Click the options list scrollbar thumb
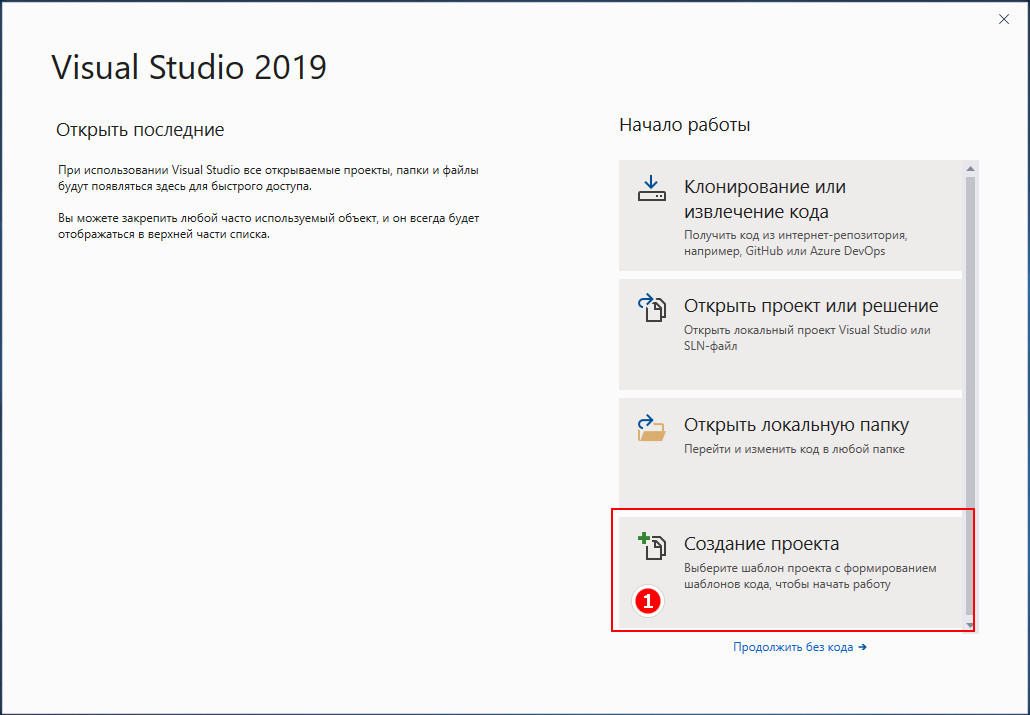Screen dimensions: 1030x715 pos(970,394)
